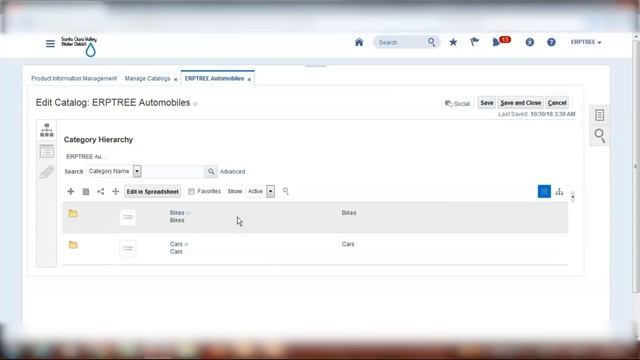Go to the Home icon
Screen dimensions: 640x360
[x=359, y=42]
